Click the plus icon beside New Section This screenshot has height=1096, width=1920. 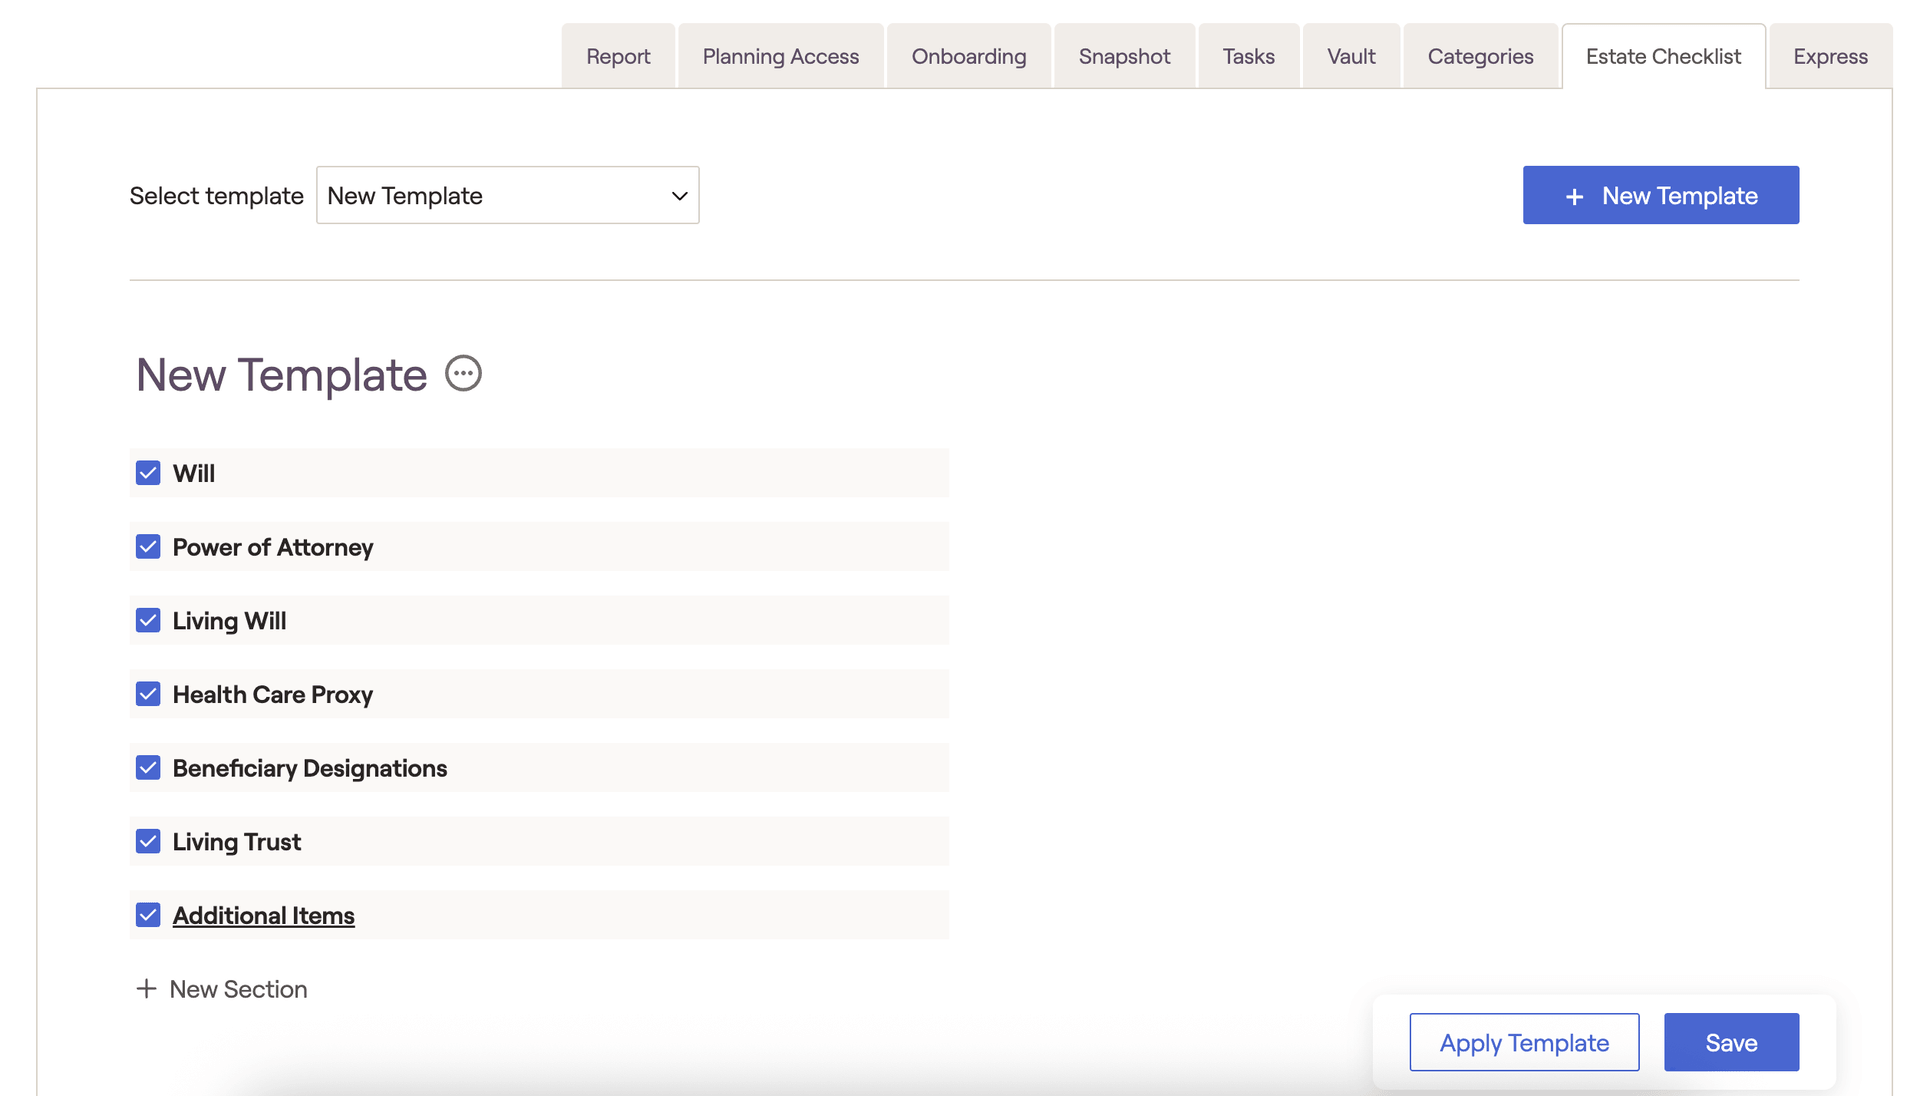(x=146, y=989)
